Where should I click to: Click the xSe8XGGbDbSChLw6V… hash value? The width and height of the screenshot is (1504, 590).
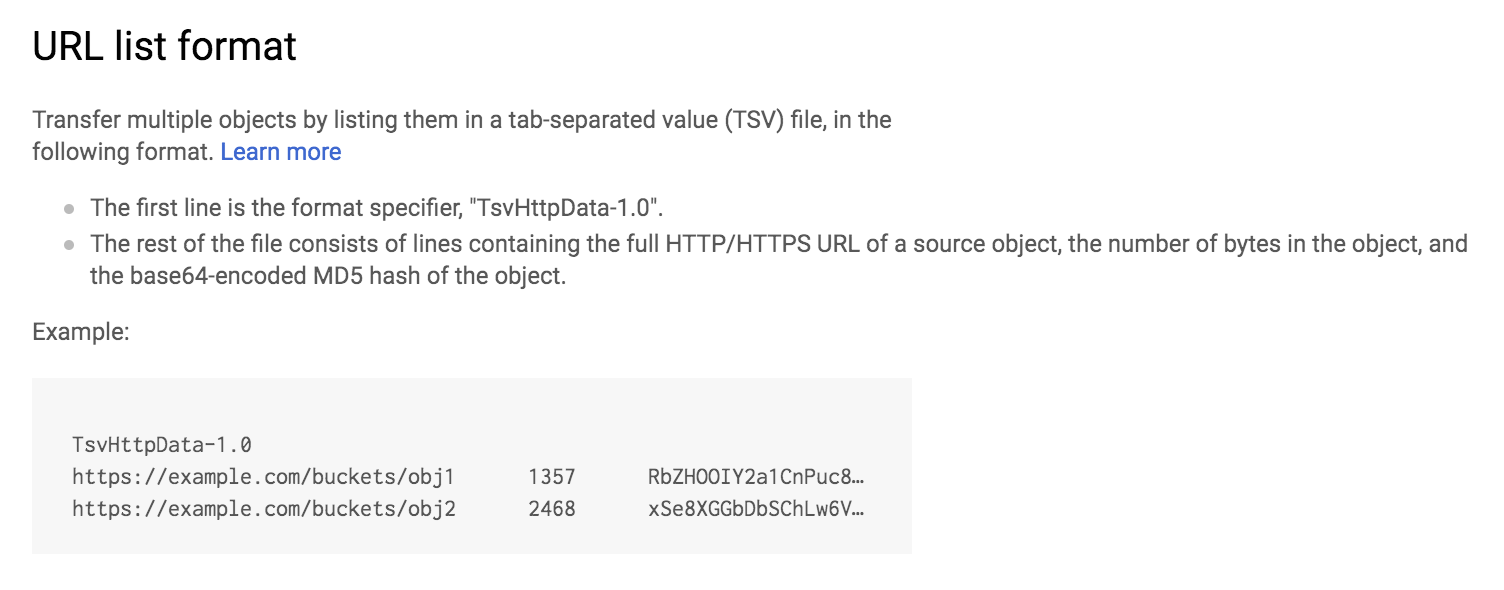tap(756, 509)
